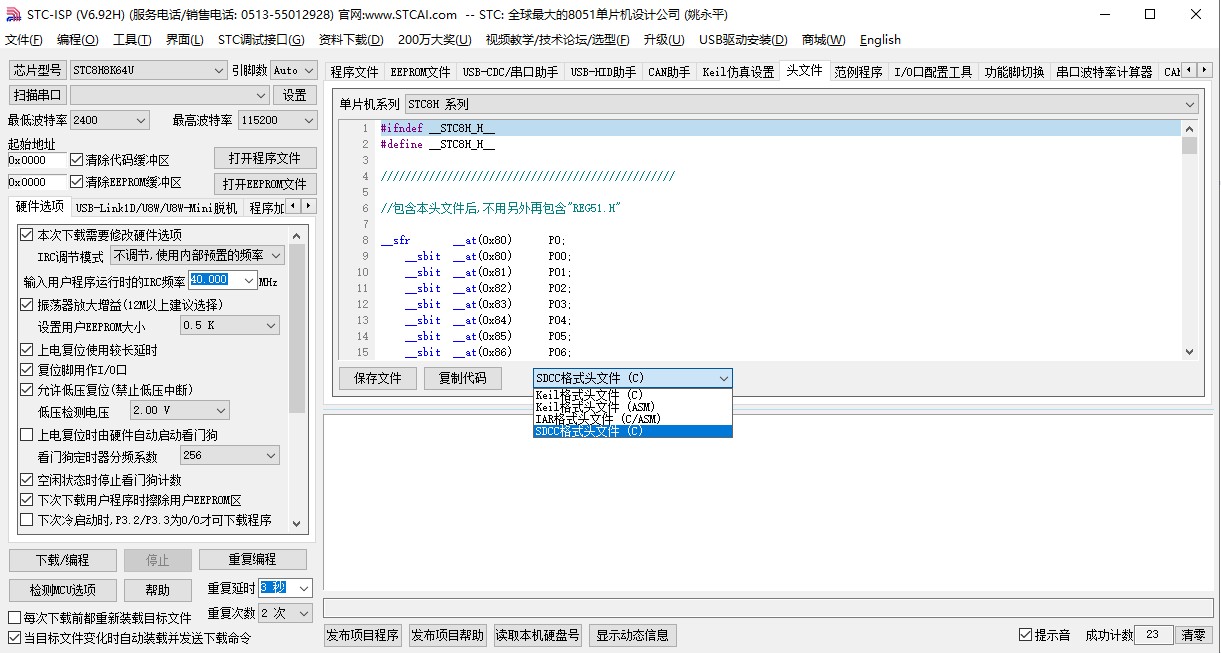This screenshot has height=653, width=1221.
Task: Click the hardware options list vertical scrollbar
Action: click(x=297, y=378)
